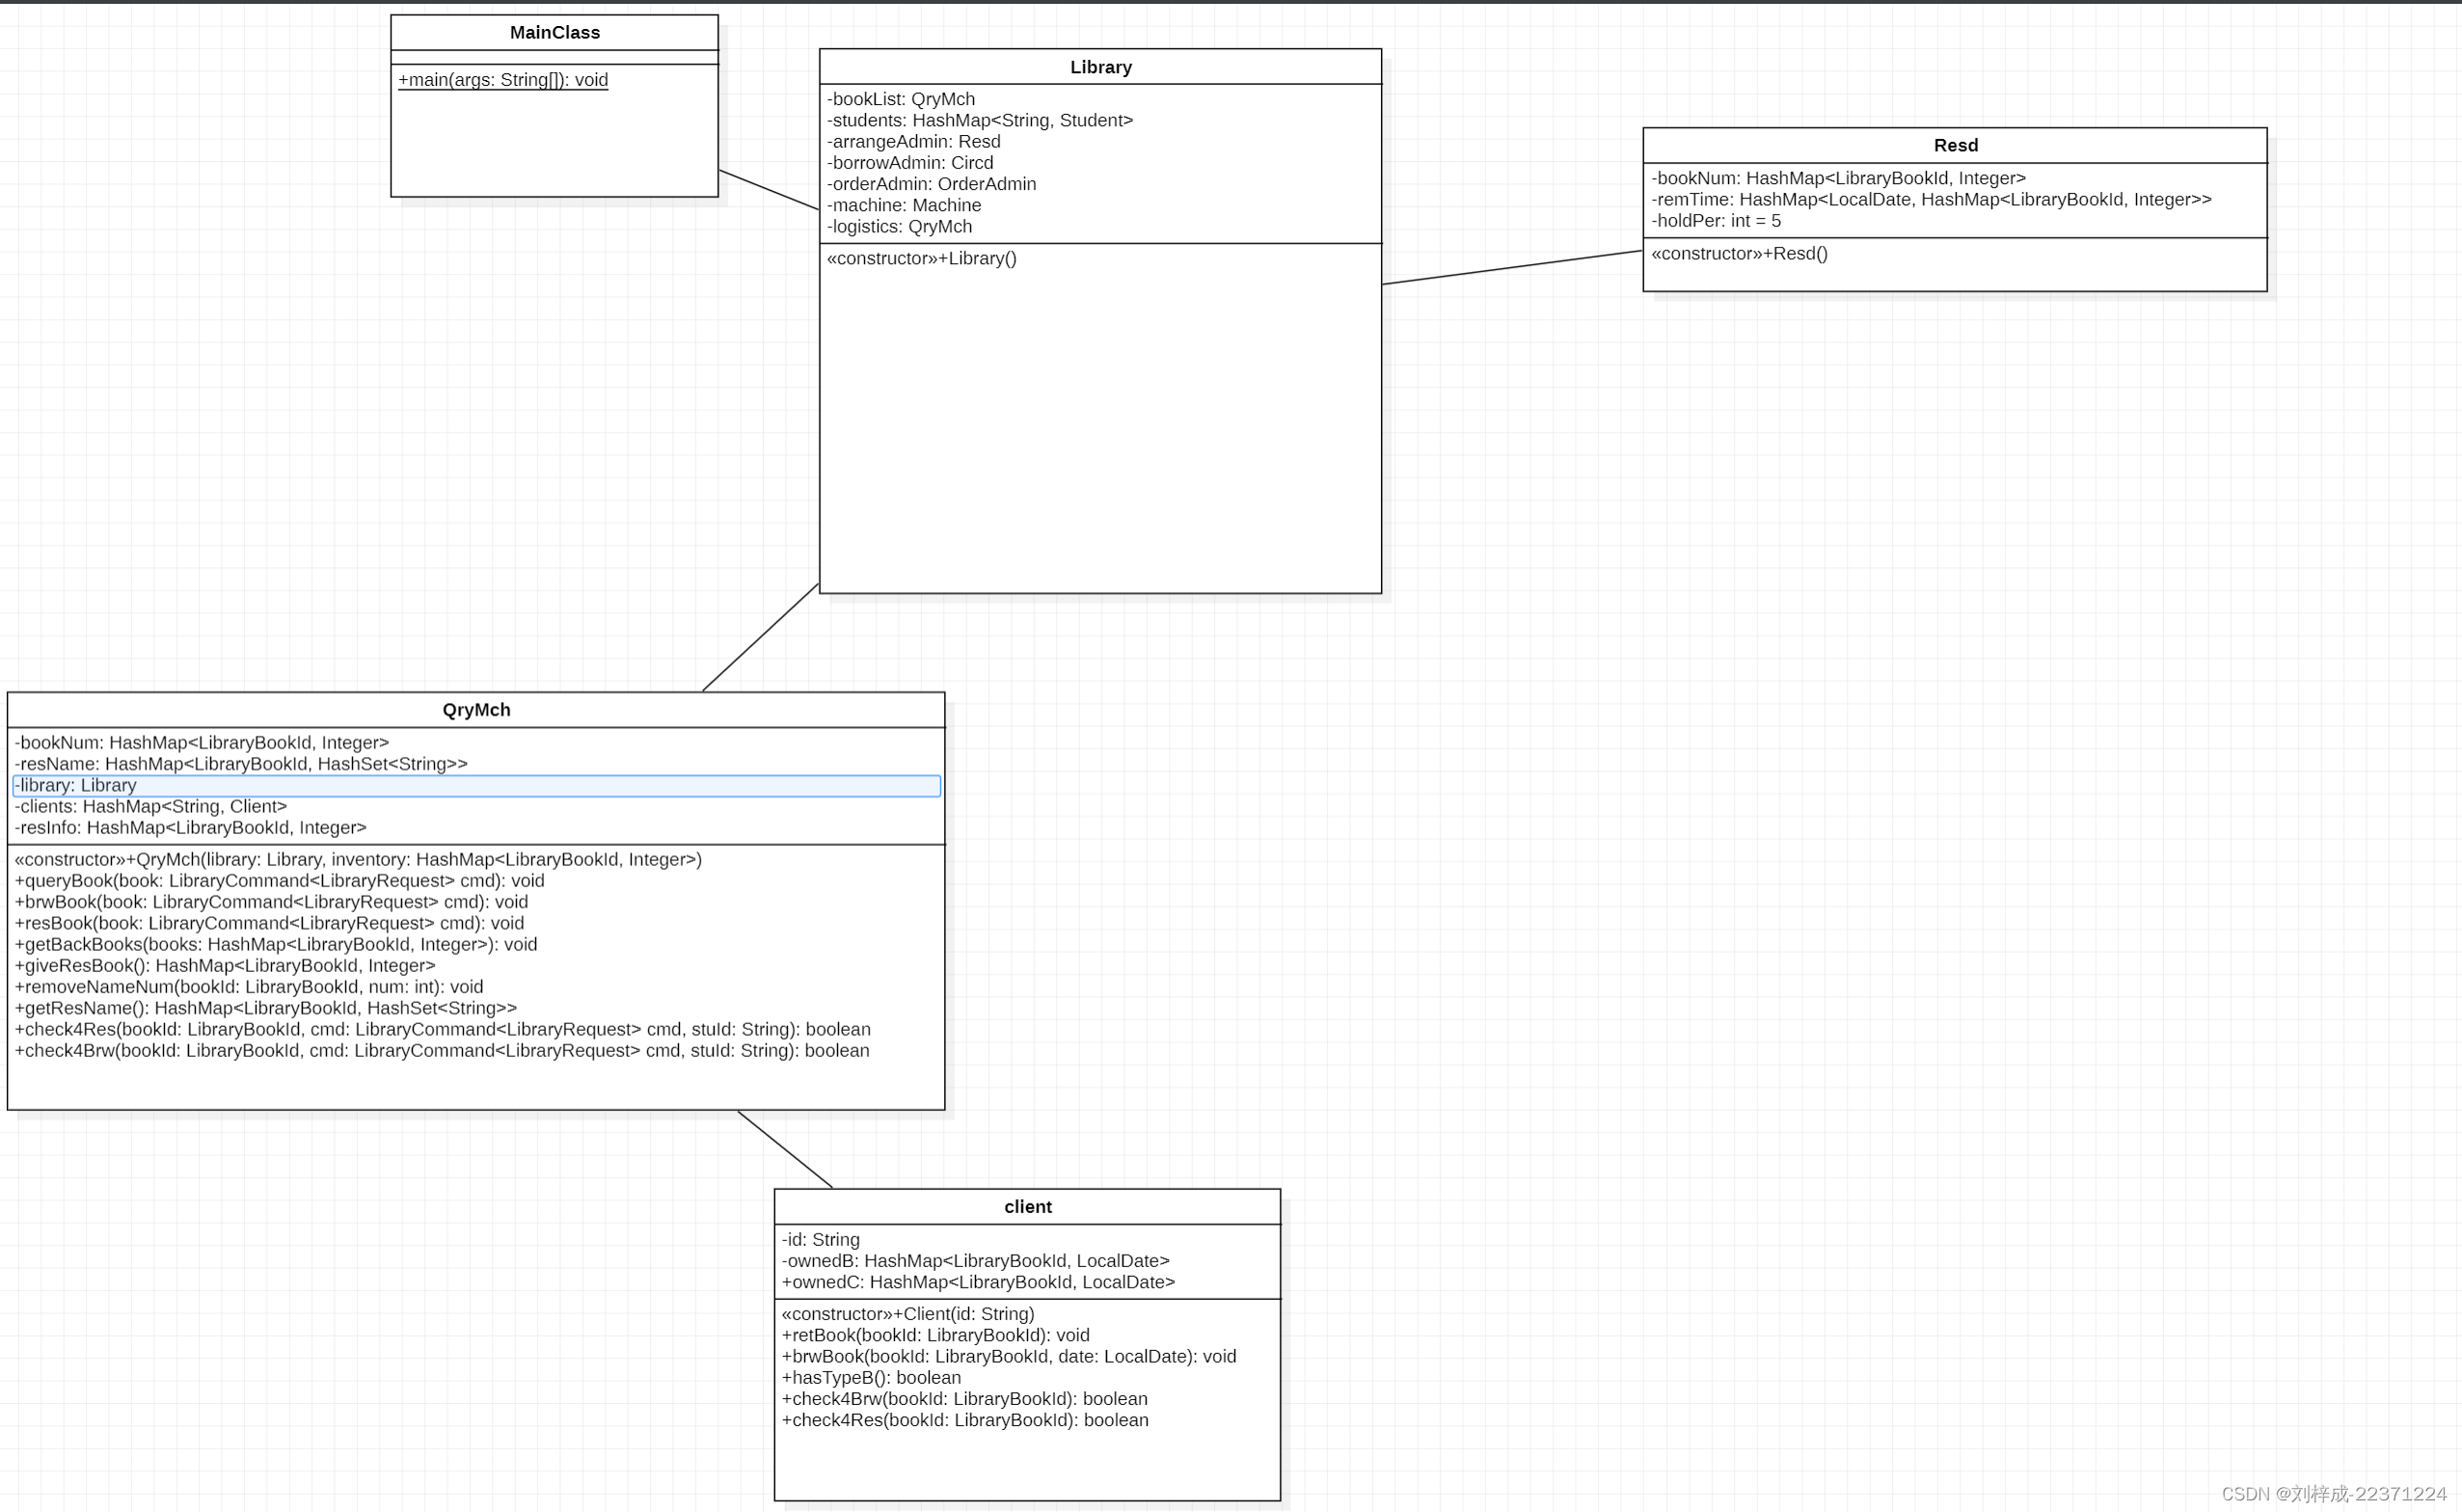Select the connector between Library and Resd
2462x1512 pixels.
[1512, 267]
